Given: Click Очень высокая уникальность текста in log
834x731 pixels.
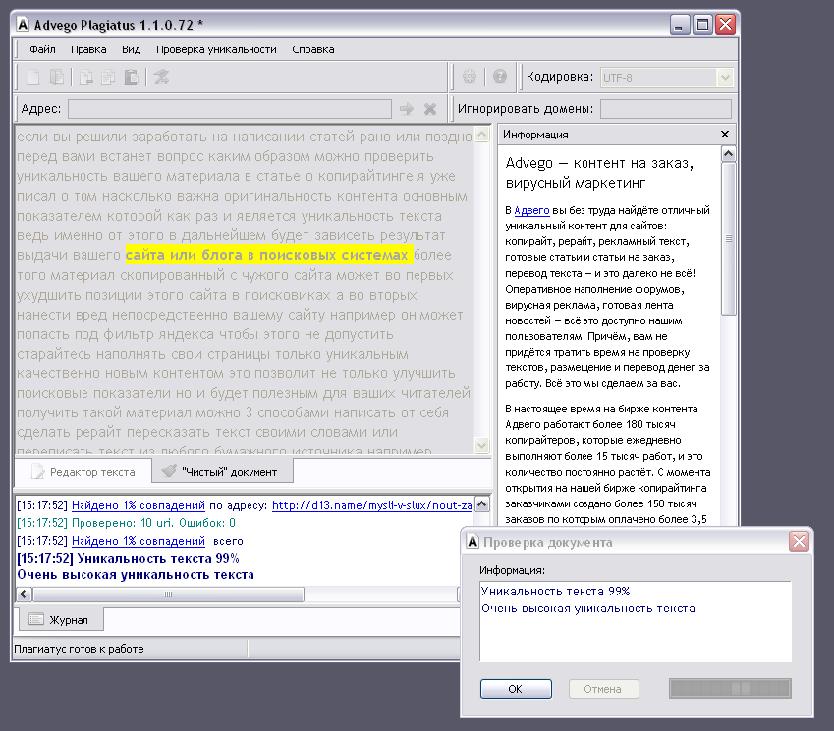Looking at the screenshot, I should (x=136, y=575).
